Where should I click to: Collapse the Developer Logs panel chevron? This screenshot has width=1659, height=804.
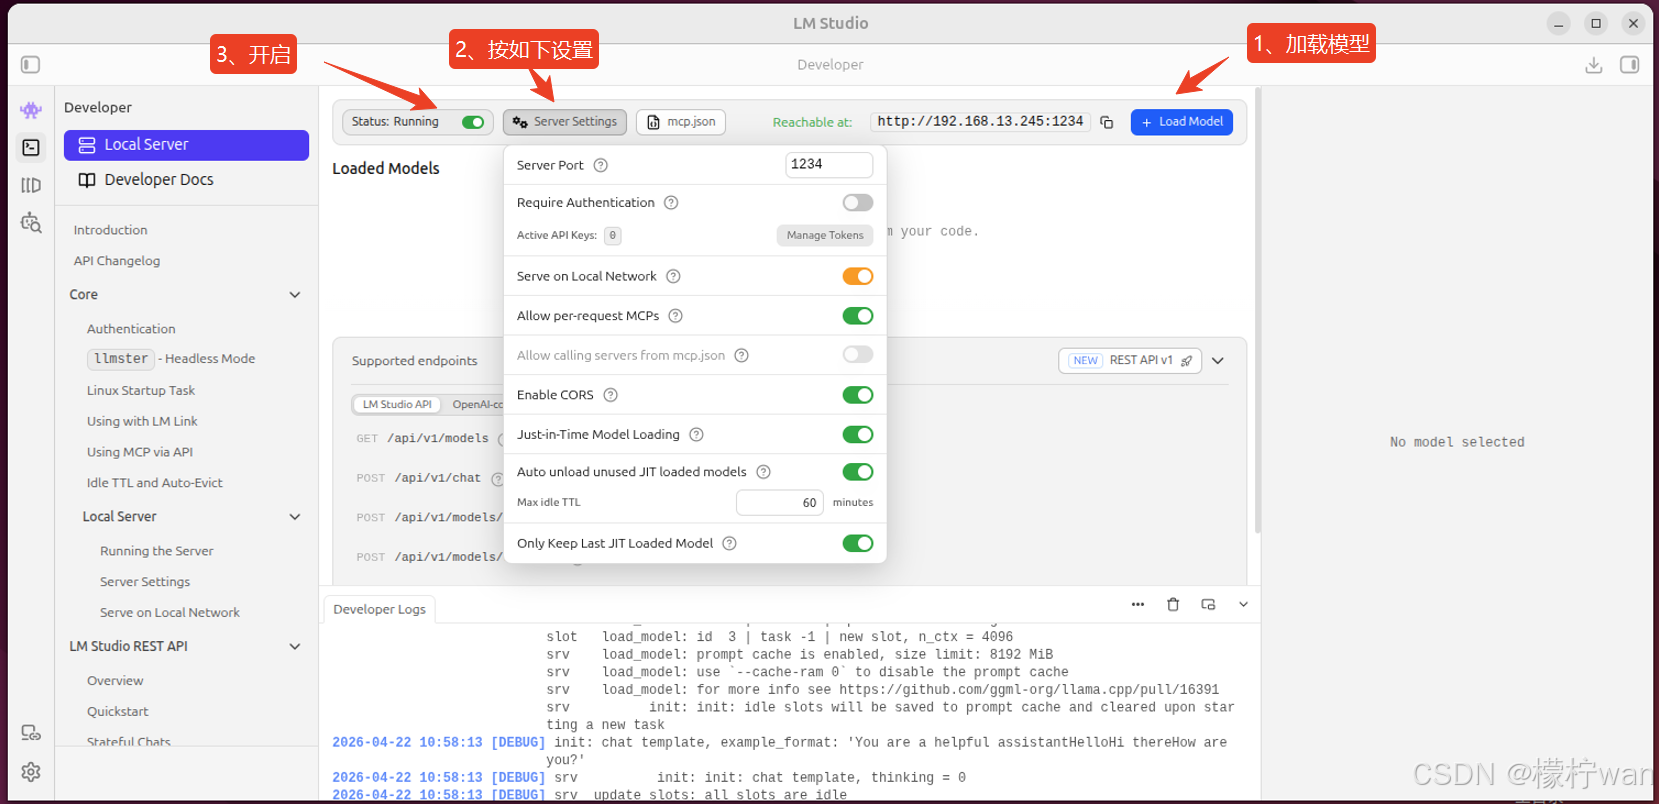tap(1243, 605)
